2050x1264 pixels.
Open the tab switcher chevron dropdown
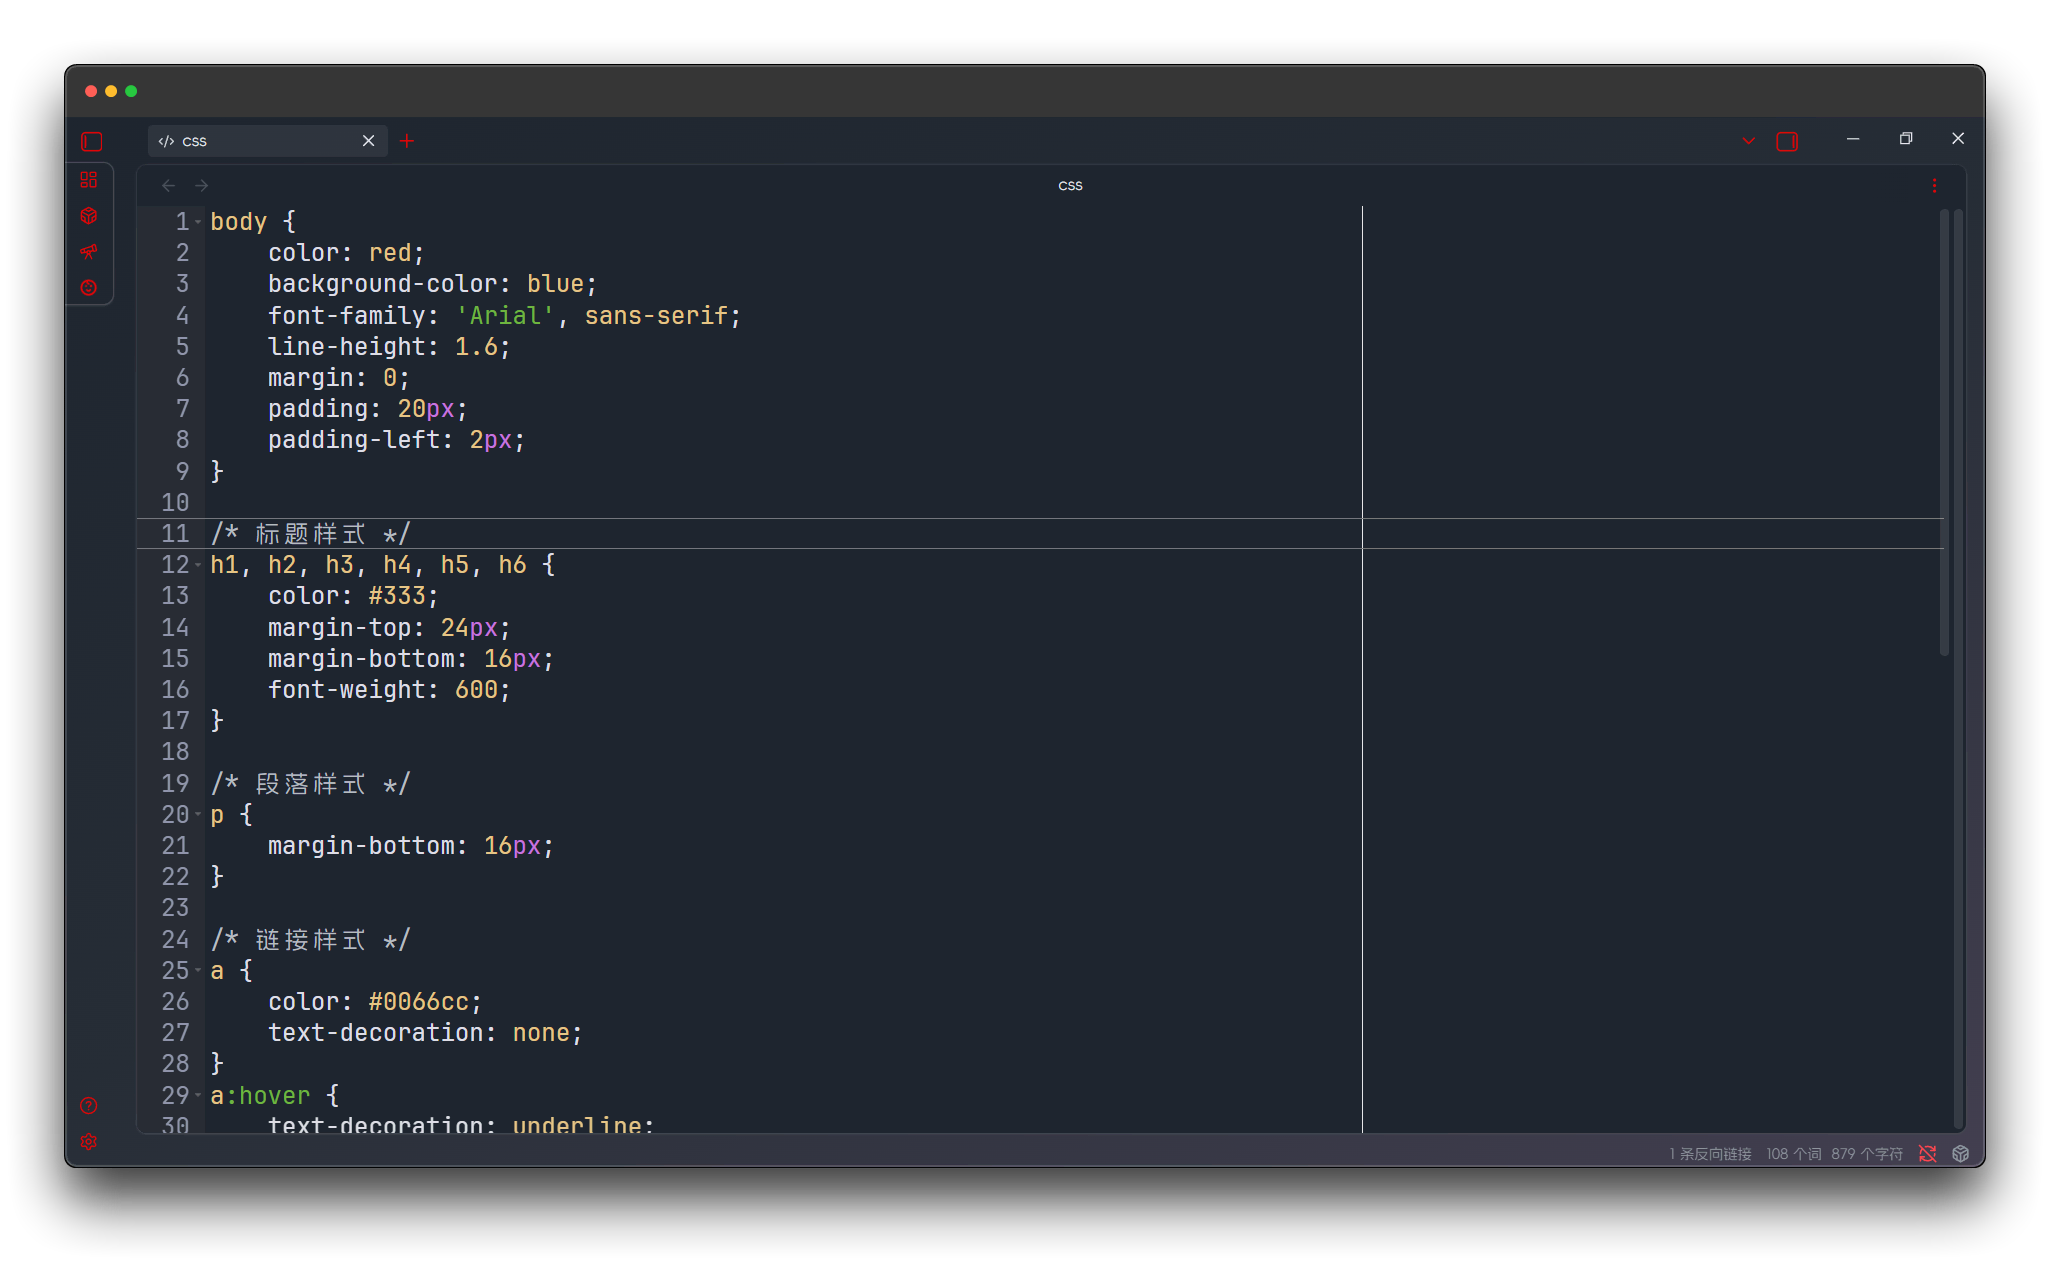pos(1747,141)
